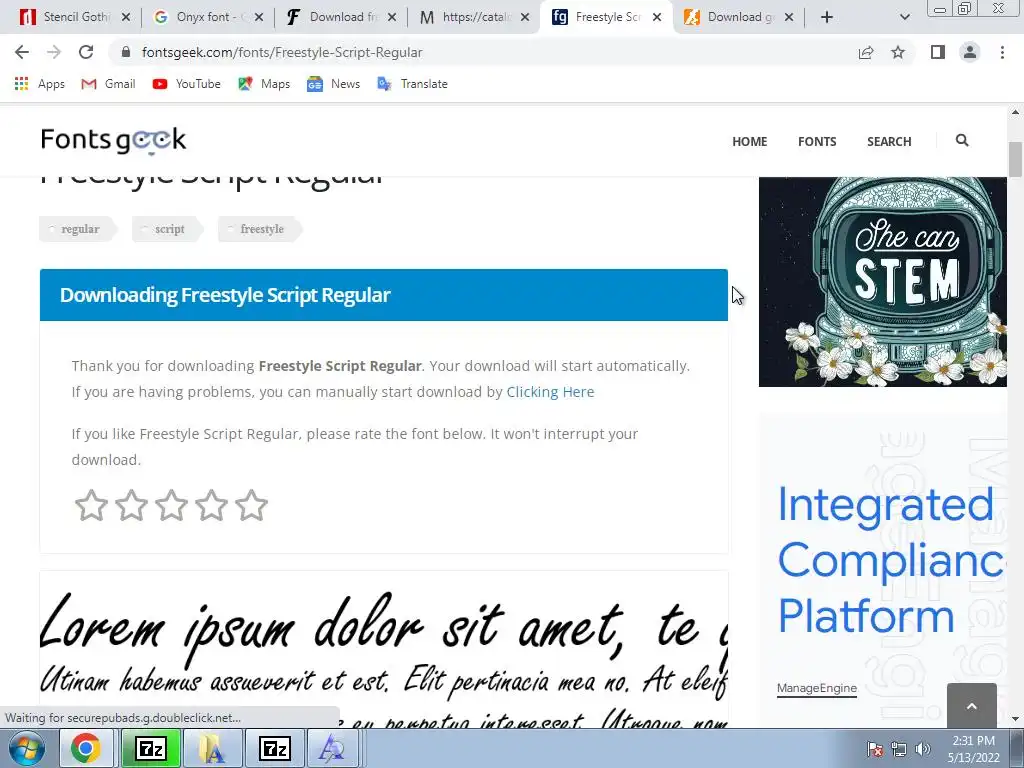The width and height of the screenshot is (1024, 768).
Task: Click the HOME navigation item
Action: 750,141
